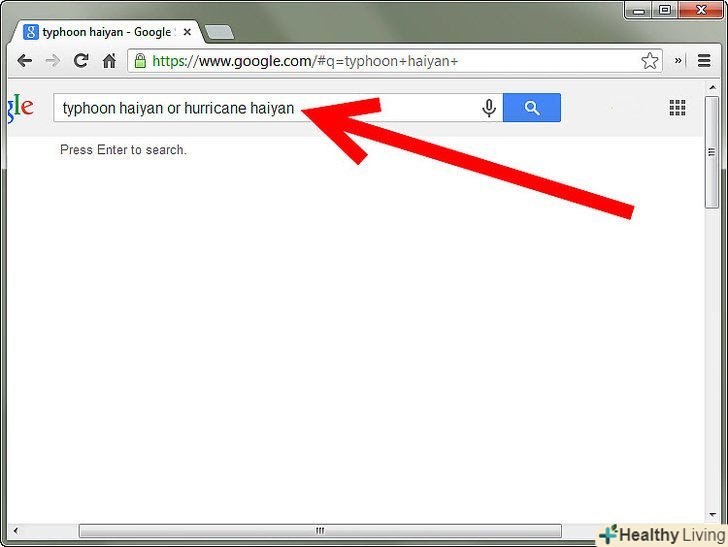Click the Google logo
Image resolution: width=728 pixels, height=547 pixels.
pyautogui.click(x=20, y=109)
